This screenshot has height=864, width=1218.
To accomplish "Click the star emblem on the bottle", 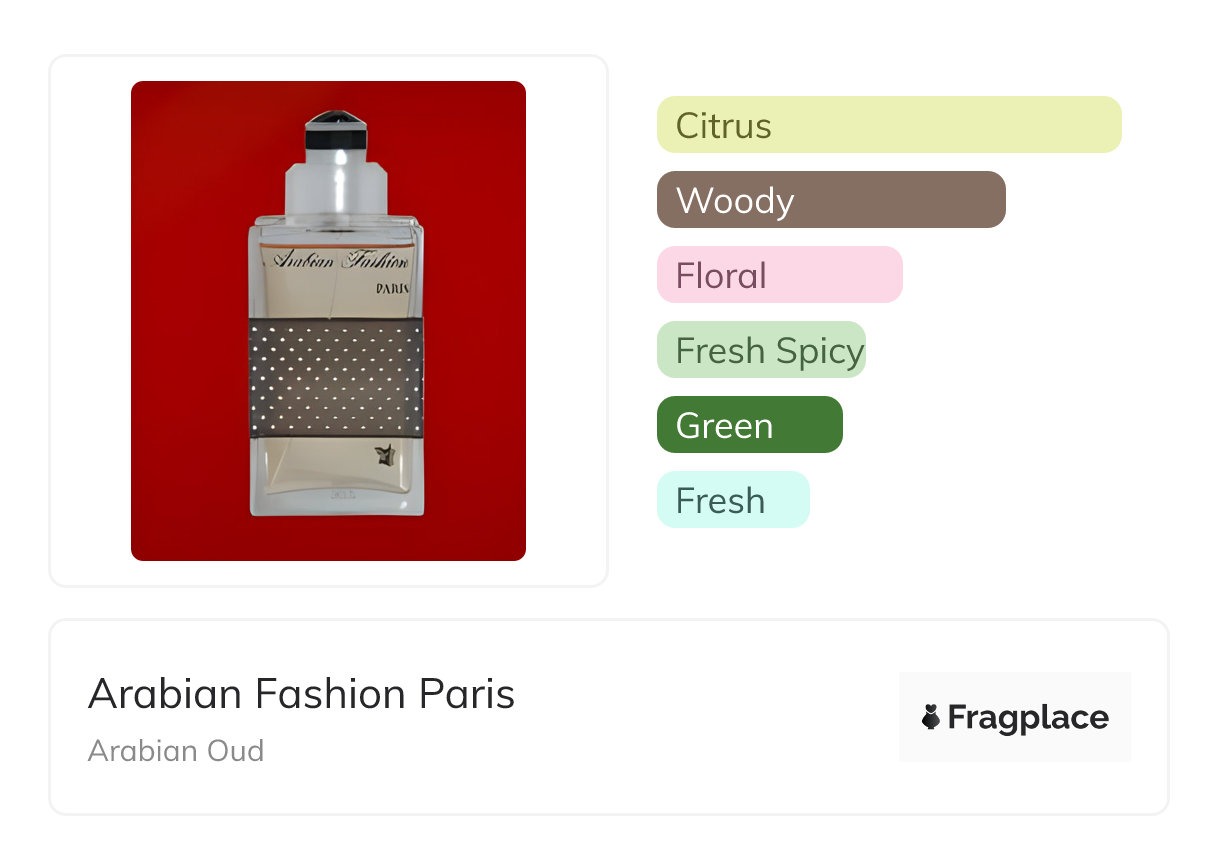I will coord(383,456).
